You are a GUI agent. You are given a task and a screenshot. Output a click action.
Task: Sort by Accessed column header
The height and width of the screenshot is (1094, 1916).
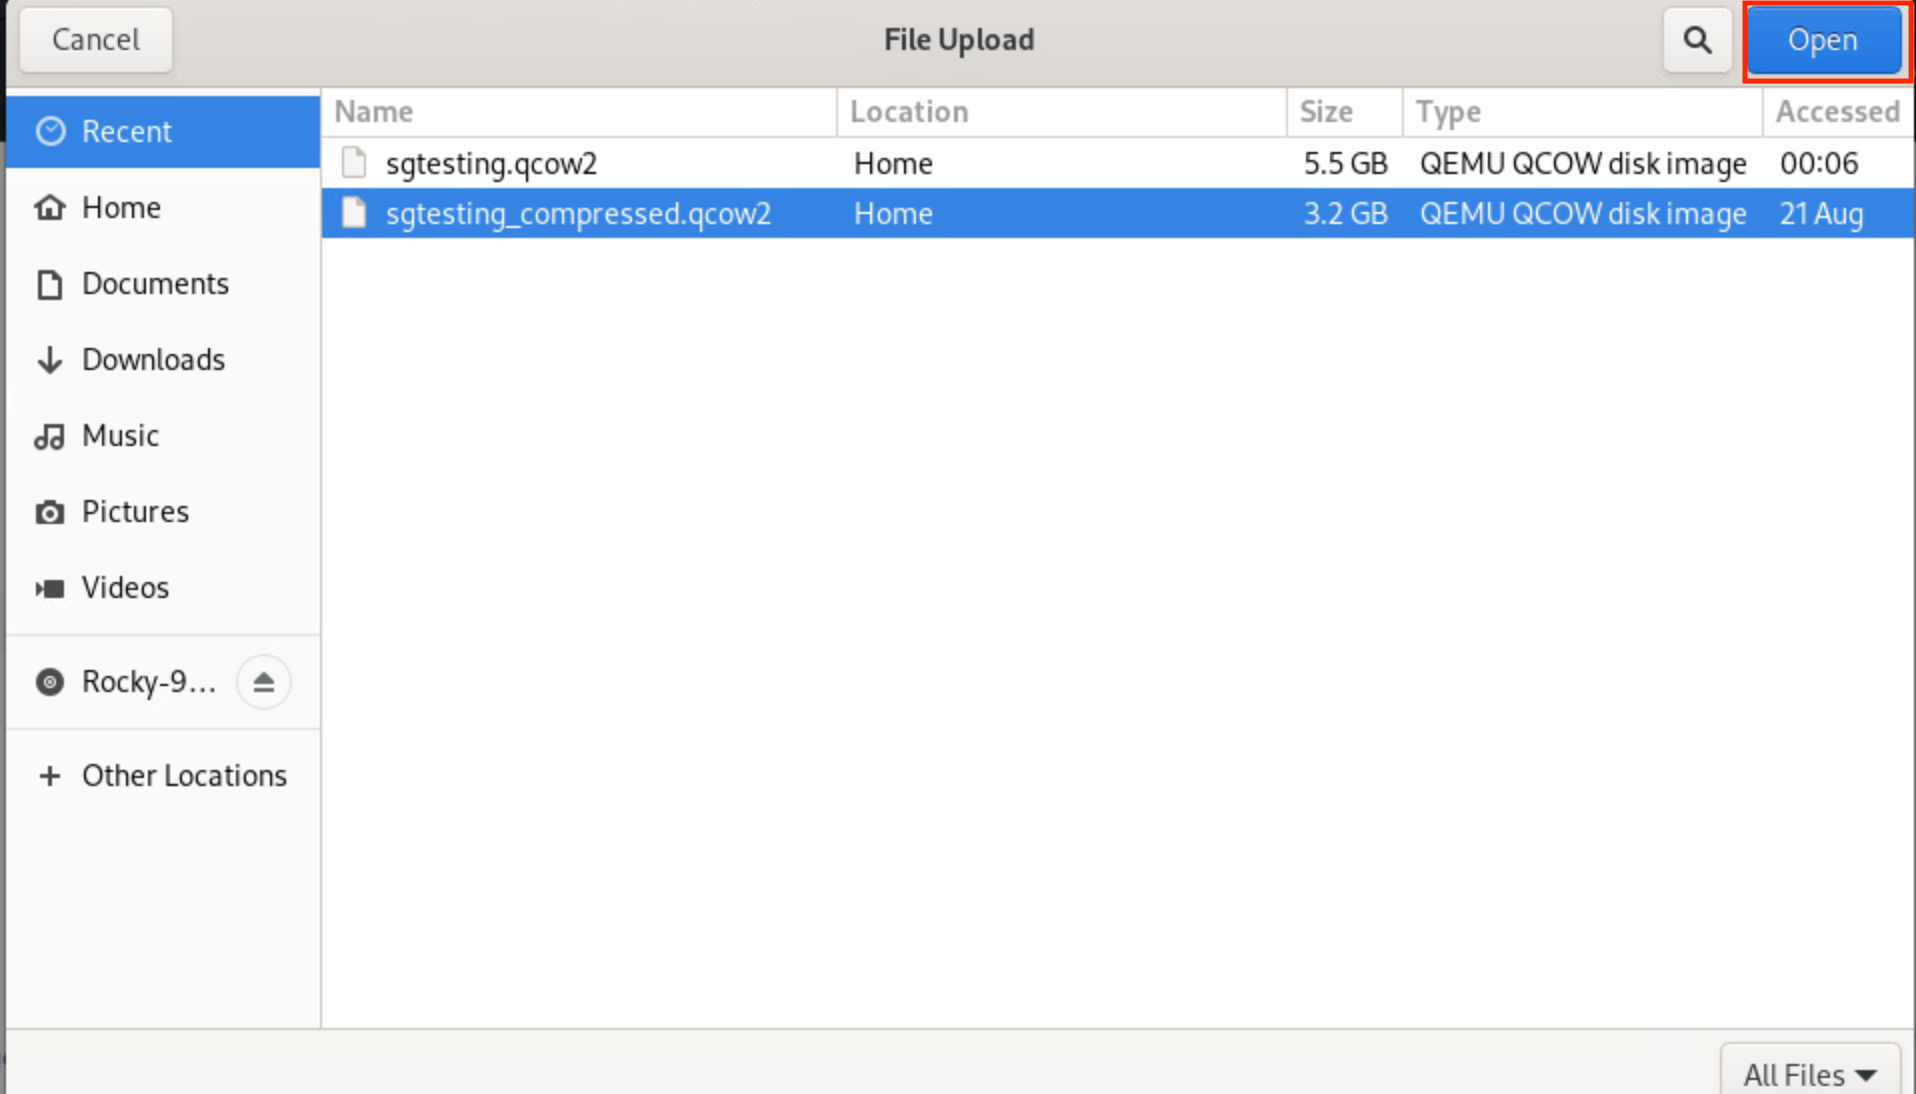[1836, 112]
